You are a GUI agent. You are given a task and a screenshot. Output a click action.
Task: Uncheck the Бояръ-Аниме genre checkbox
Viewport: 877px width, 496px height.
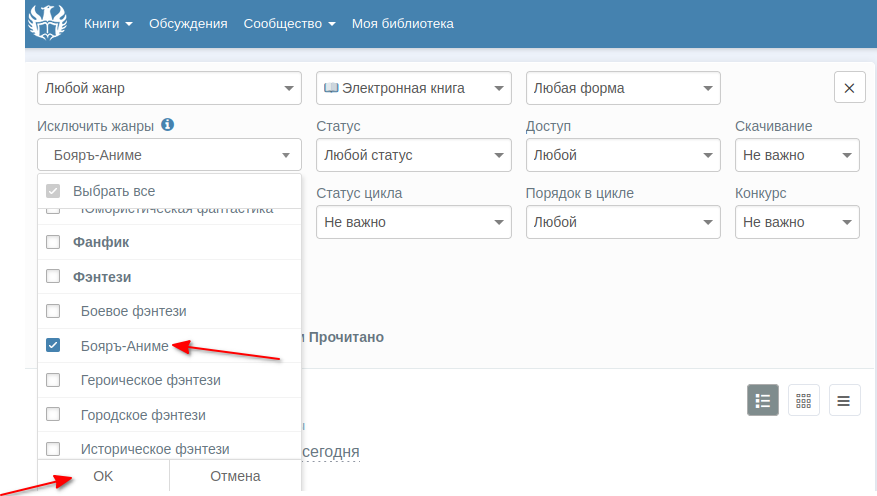point(54,346)
